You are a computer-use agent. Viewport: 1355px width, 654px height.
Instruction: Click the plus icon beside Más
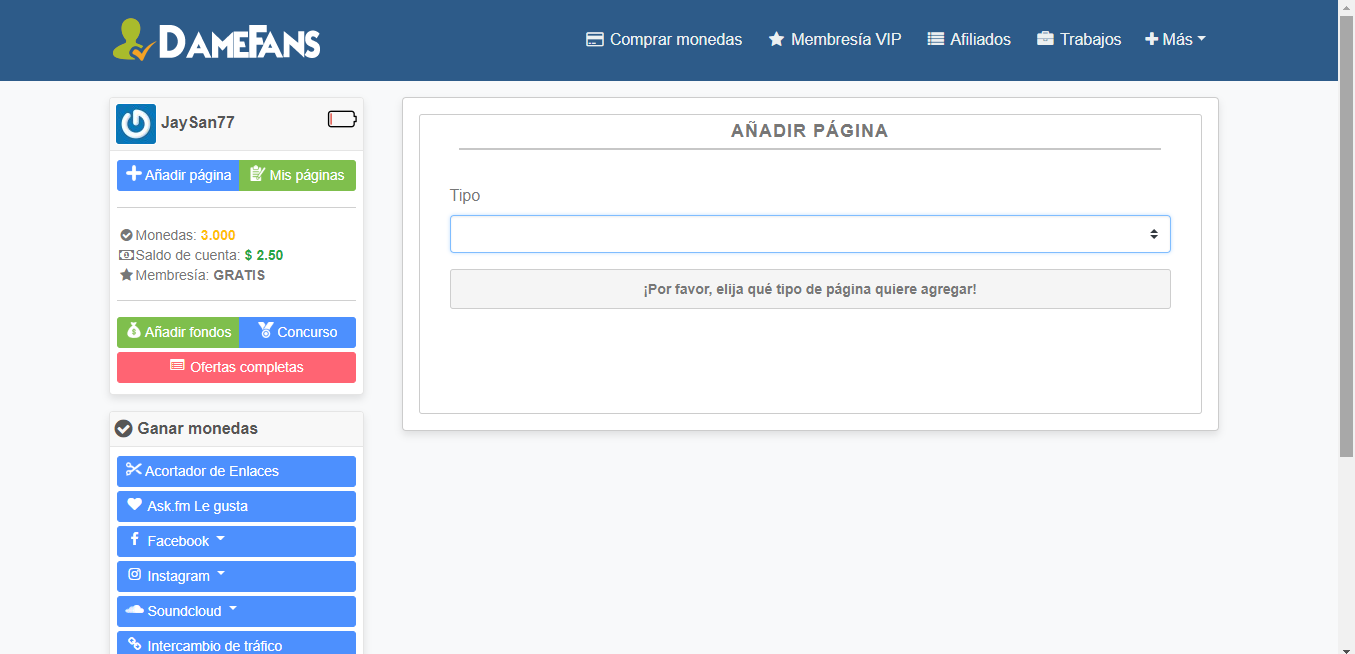(1151, 40)
